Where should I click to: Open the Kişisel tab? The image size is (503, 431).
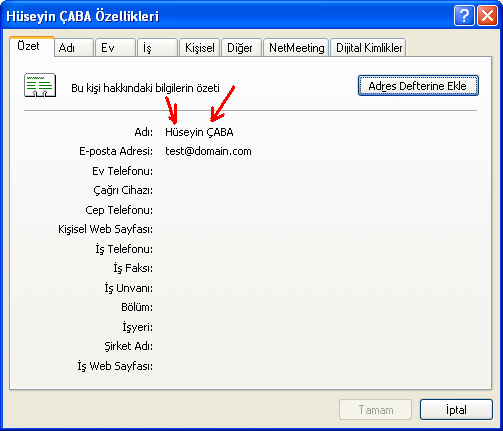click(199, 48)
